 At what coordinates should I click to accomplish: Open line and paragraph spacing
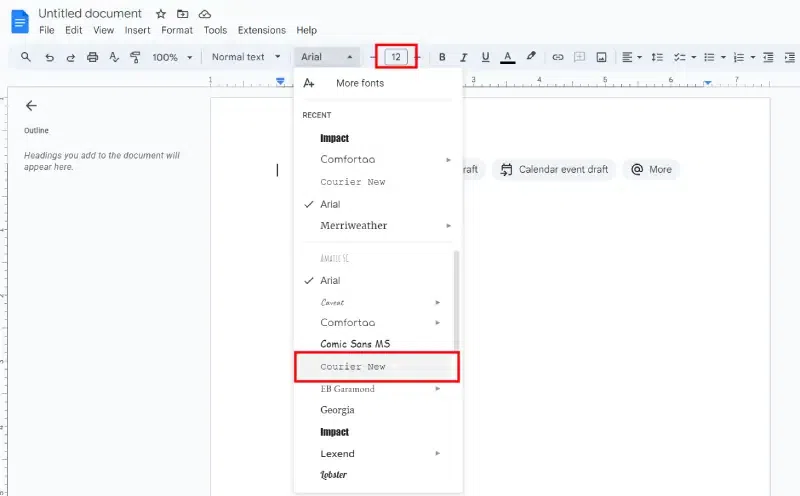pos(657,57)
